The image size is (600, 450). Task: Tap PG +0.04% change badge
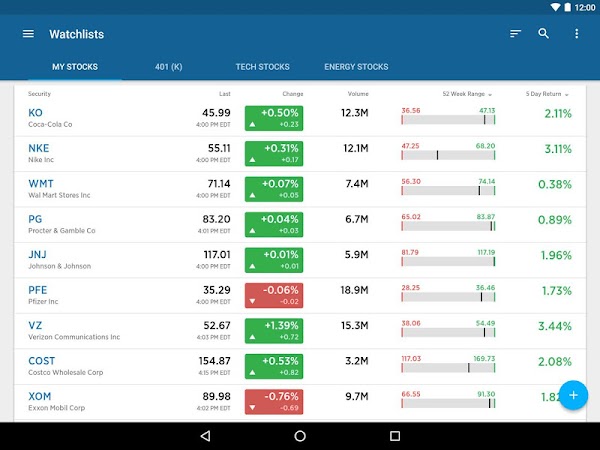click(x=274, y=225)
